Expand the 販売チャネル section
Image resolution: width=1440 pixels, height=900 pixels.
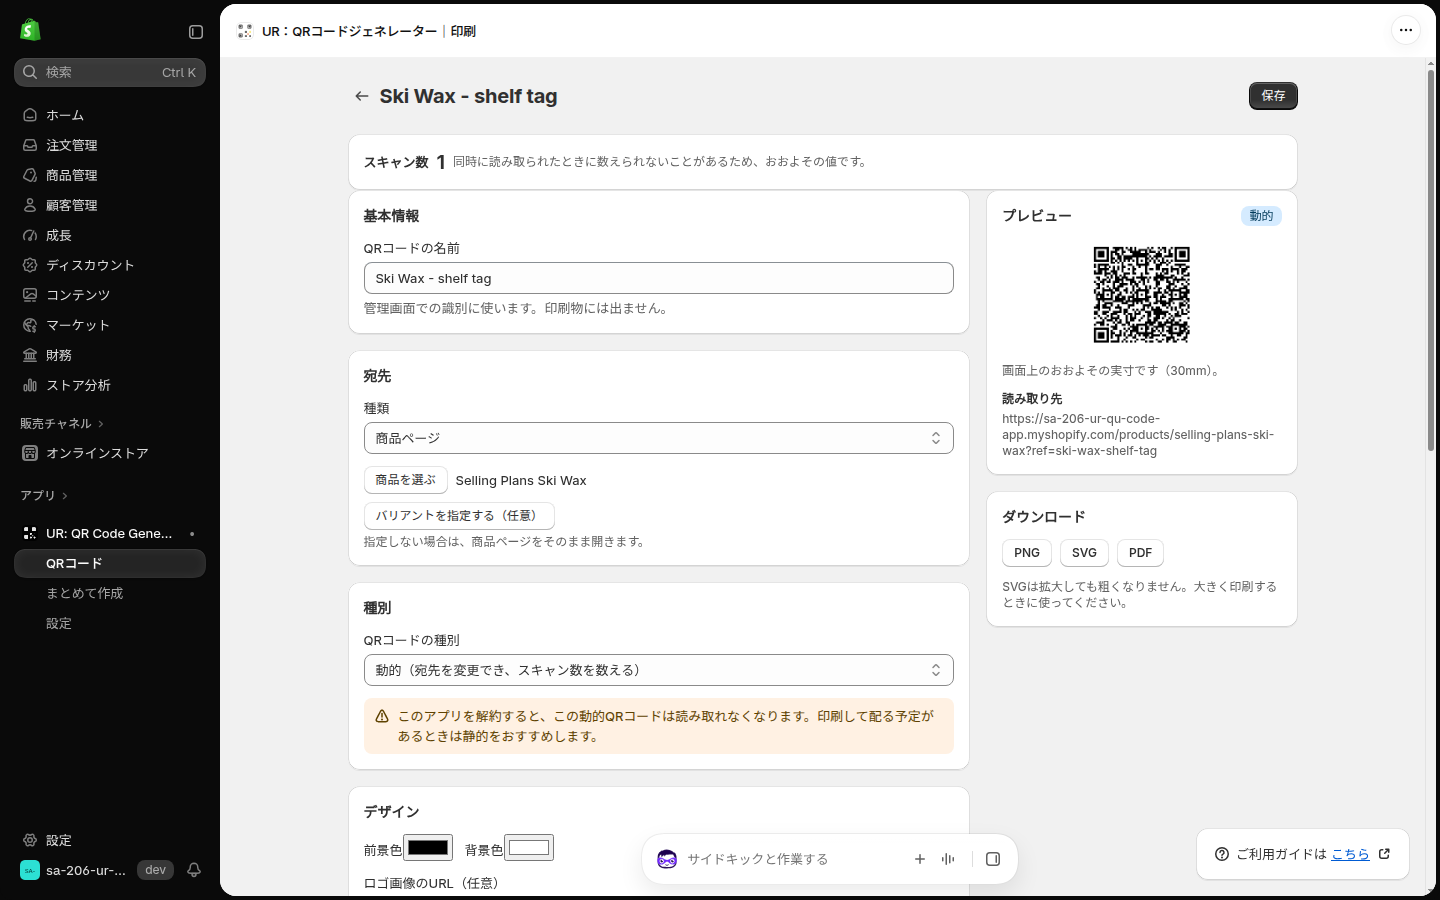(62, 424)
